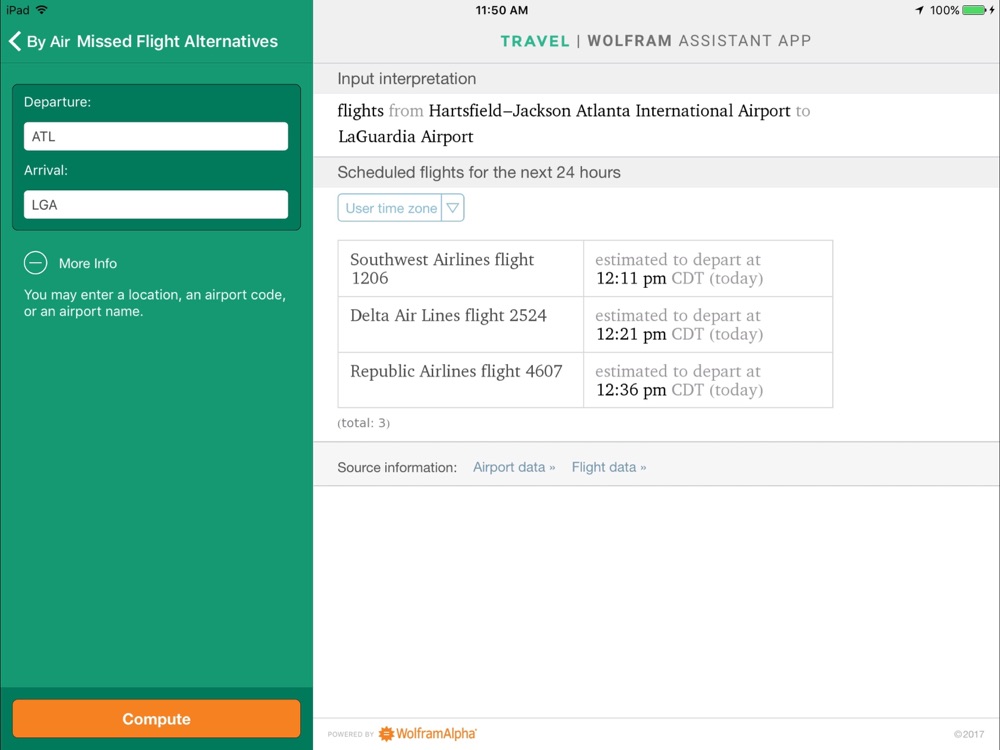Tap the Departure: label

click(57, 102)
